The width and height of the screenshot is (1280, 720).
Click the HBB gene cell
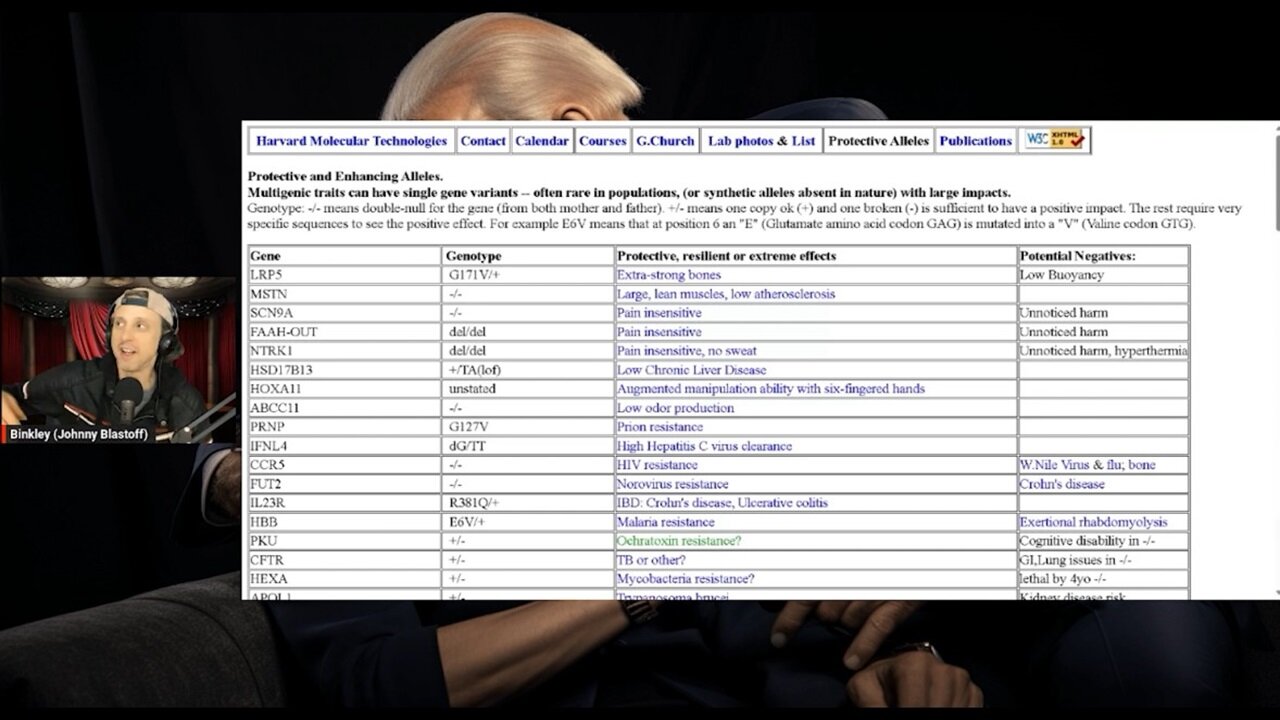tap(345, 522)
